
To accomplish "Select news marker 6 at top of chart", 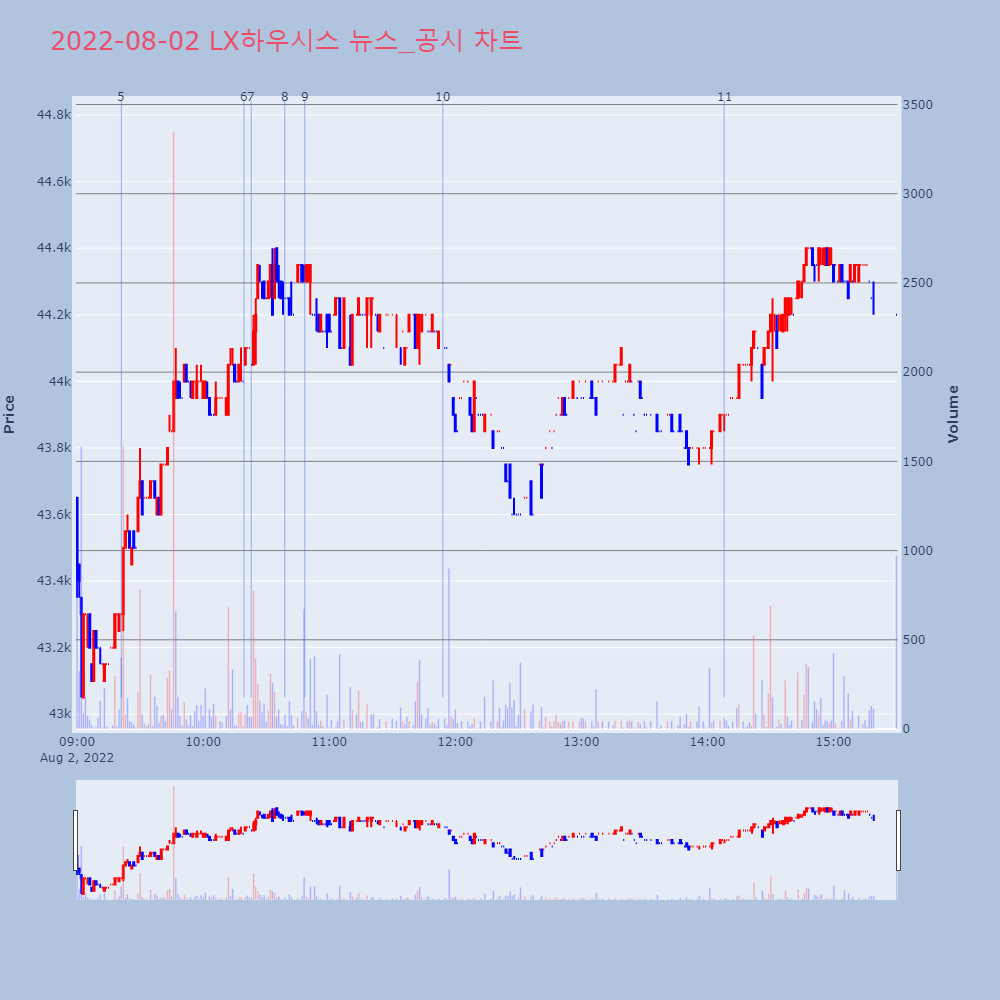I will [x=243, y=97].
